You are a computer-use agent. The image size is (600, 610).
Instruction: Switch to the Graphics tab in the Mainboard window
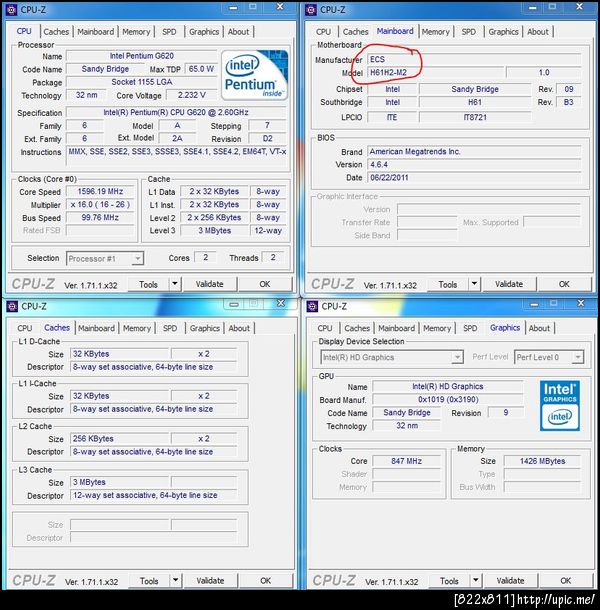(503, 32)
